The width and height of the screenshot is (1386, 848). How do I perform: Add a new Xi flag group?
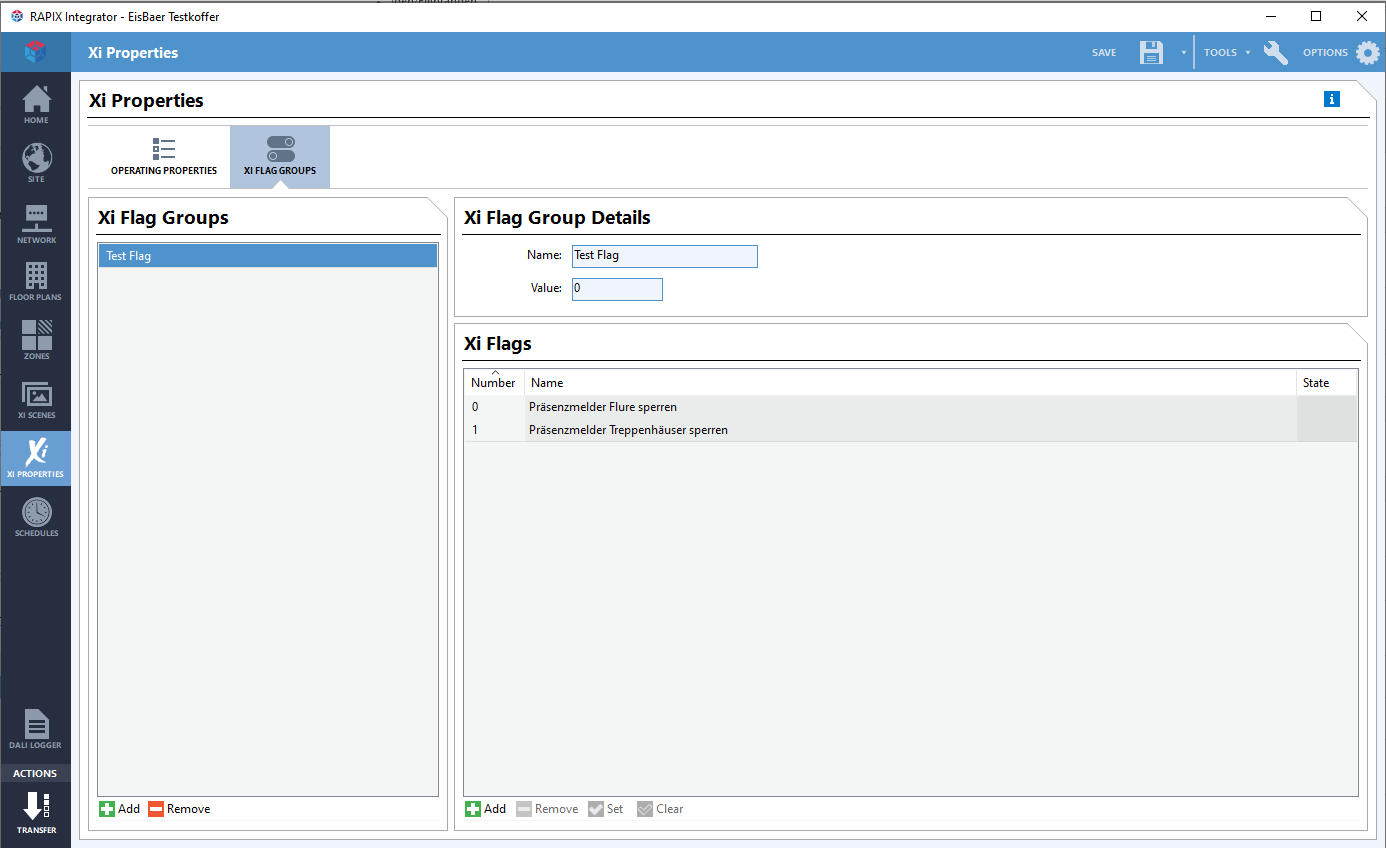pos(120,809)
